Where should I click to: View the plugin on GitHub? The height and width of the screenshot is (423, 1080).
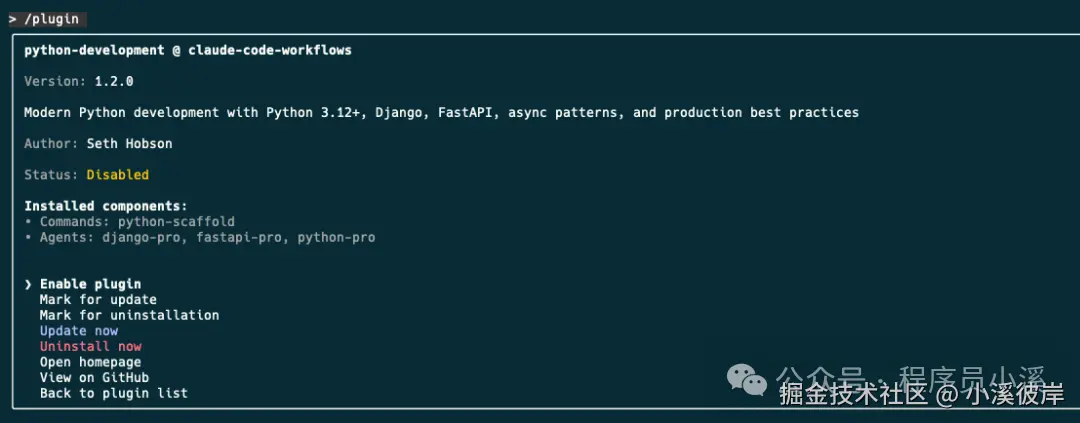[94, 378]
